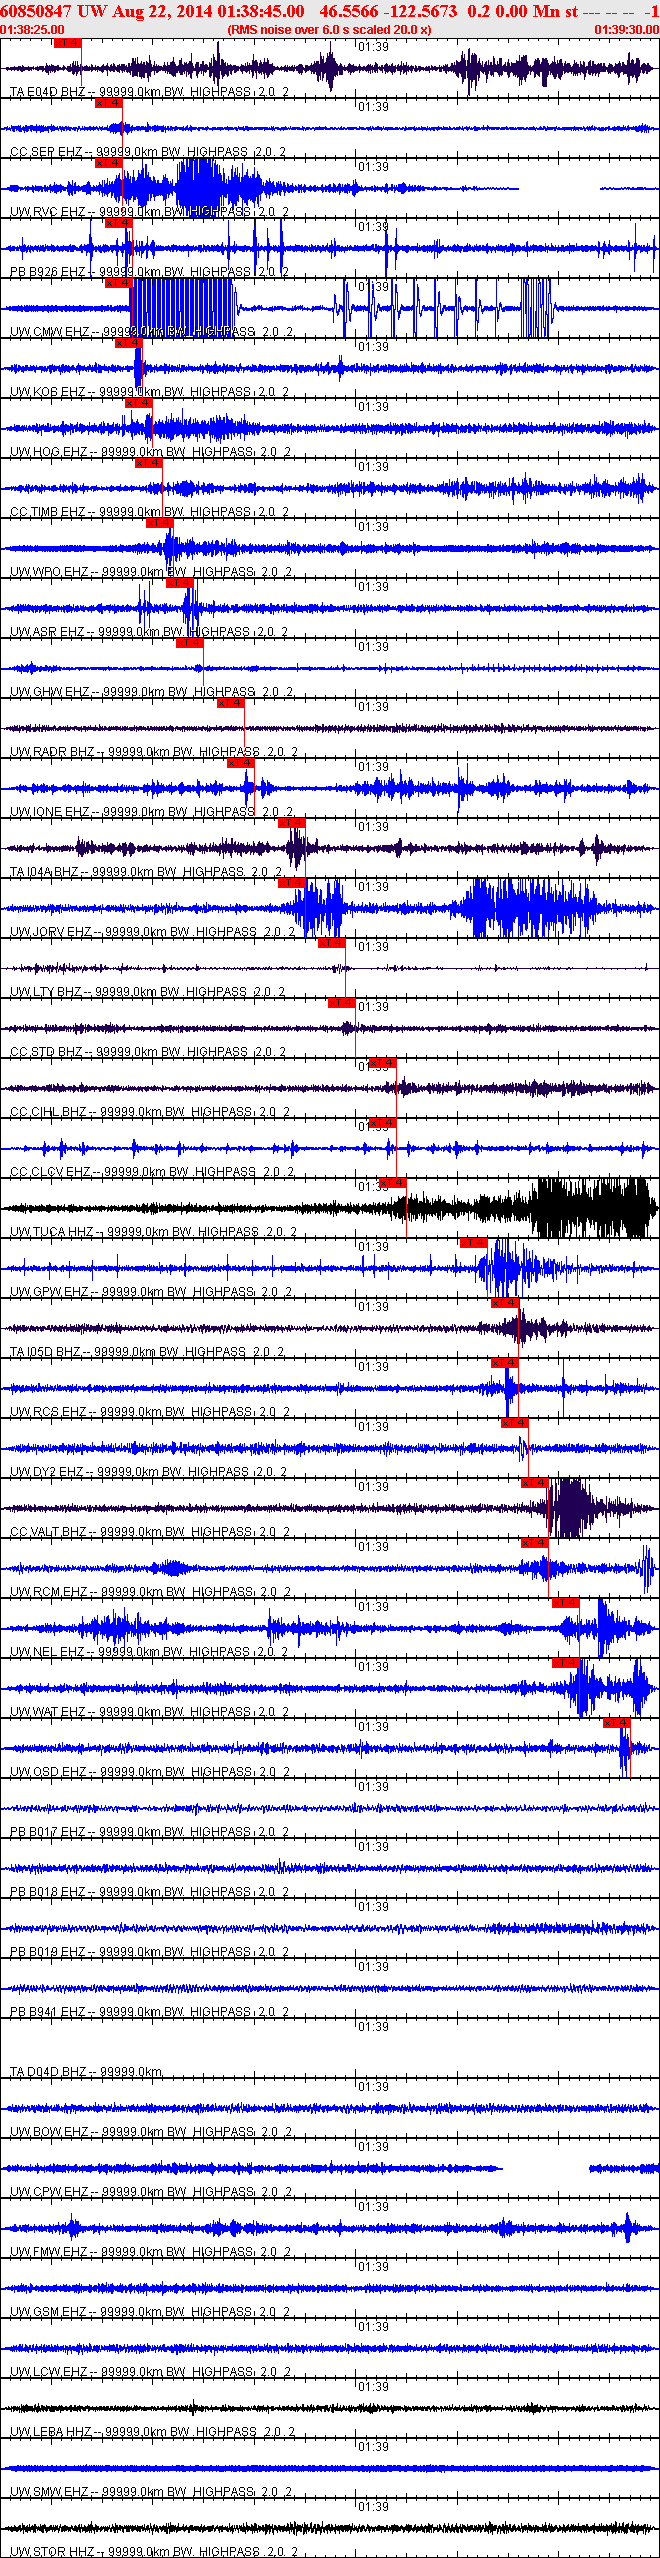This screenshot has width=660, height=2558.
Task: Click the red pick flag on CC.TIMB trace
Action: point(148,463)
